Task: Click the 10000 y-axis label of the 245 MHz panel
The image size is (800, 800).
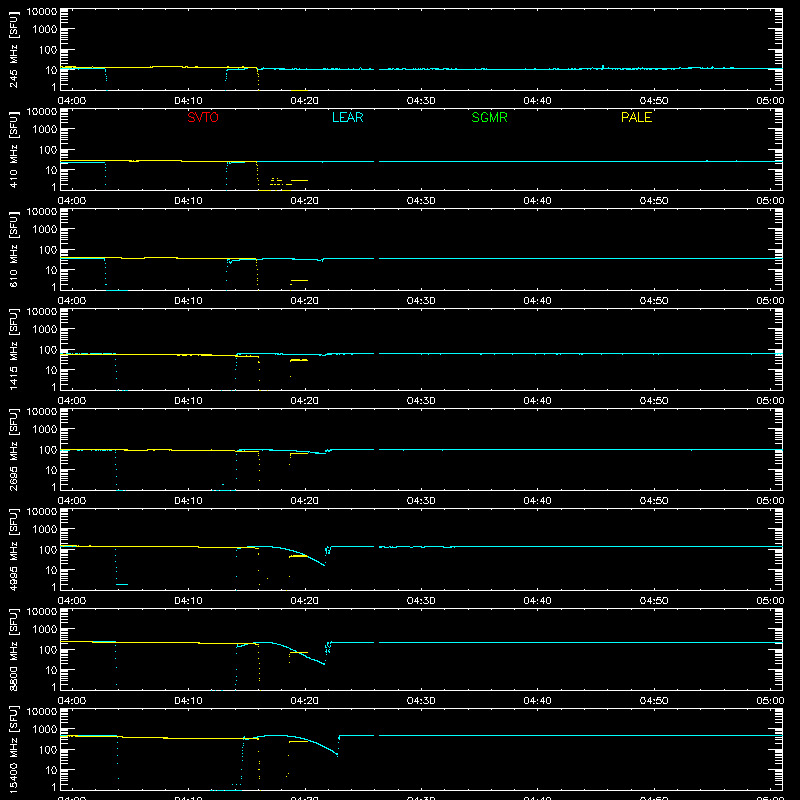Action: [x=42, y=12]
